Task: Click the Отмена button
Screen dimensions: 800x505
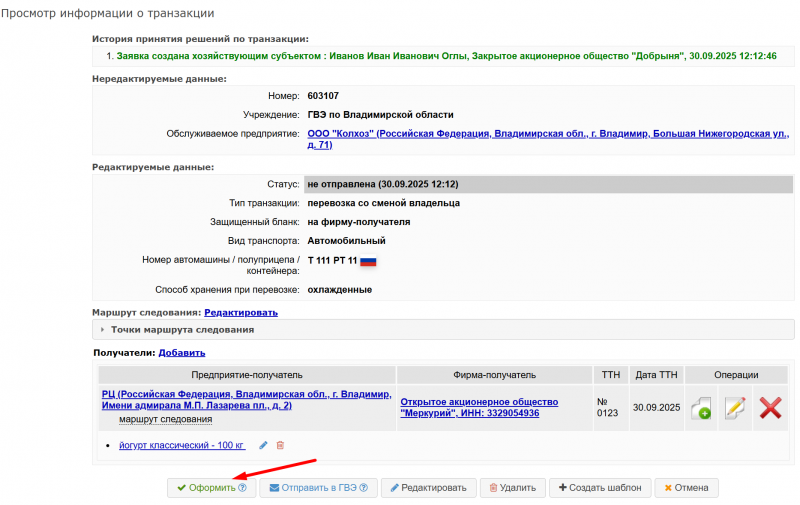Action: click(x=685, y=488)
